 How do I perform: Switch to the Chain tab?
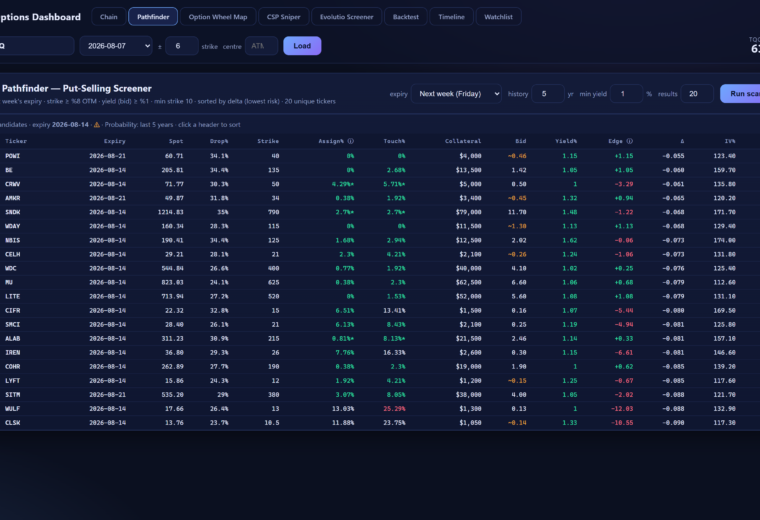pyautogui.click(x=109, y=16)
